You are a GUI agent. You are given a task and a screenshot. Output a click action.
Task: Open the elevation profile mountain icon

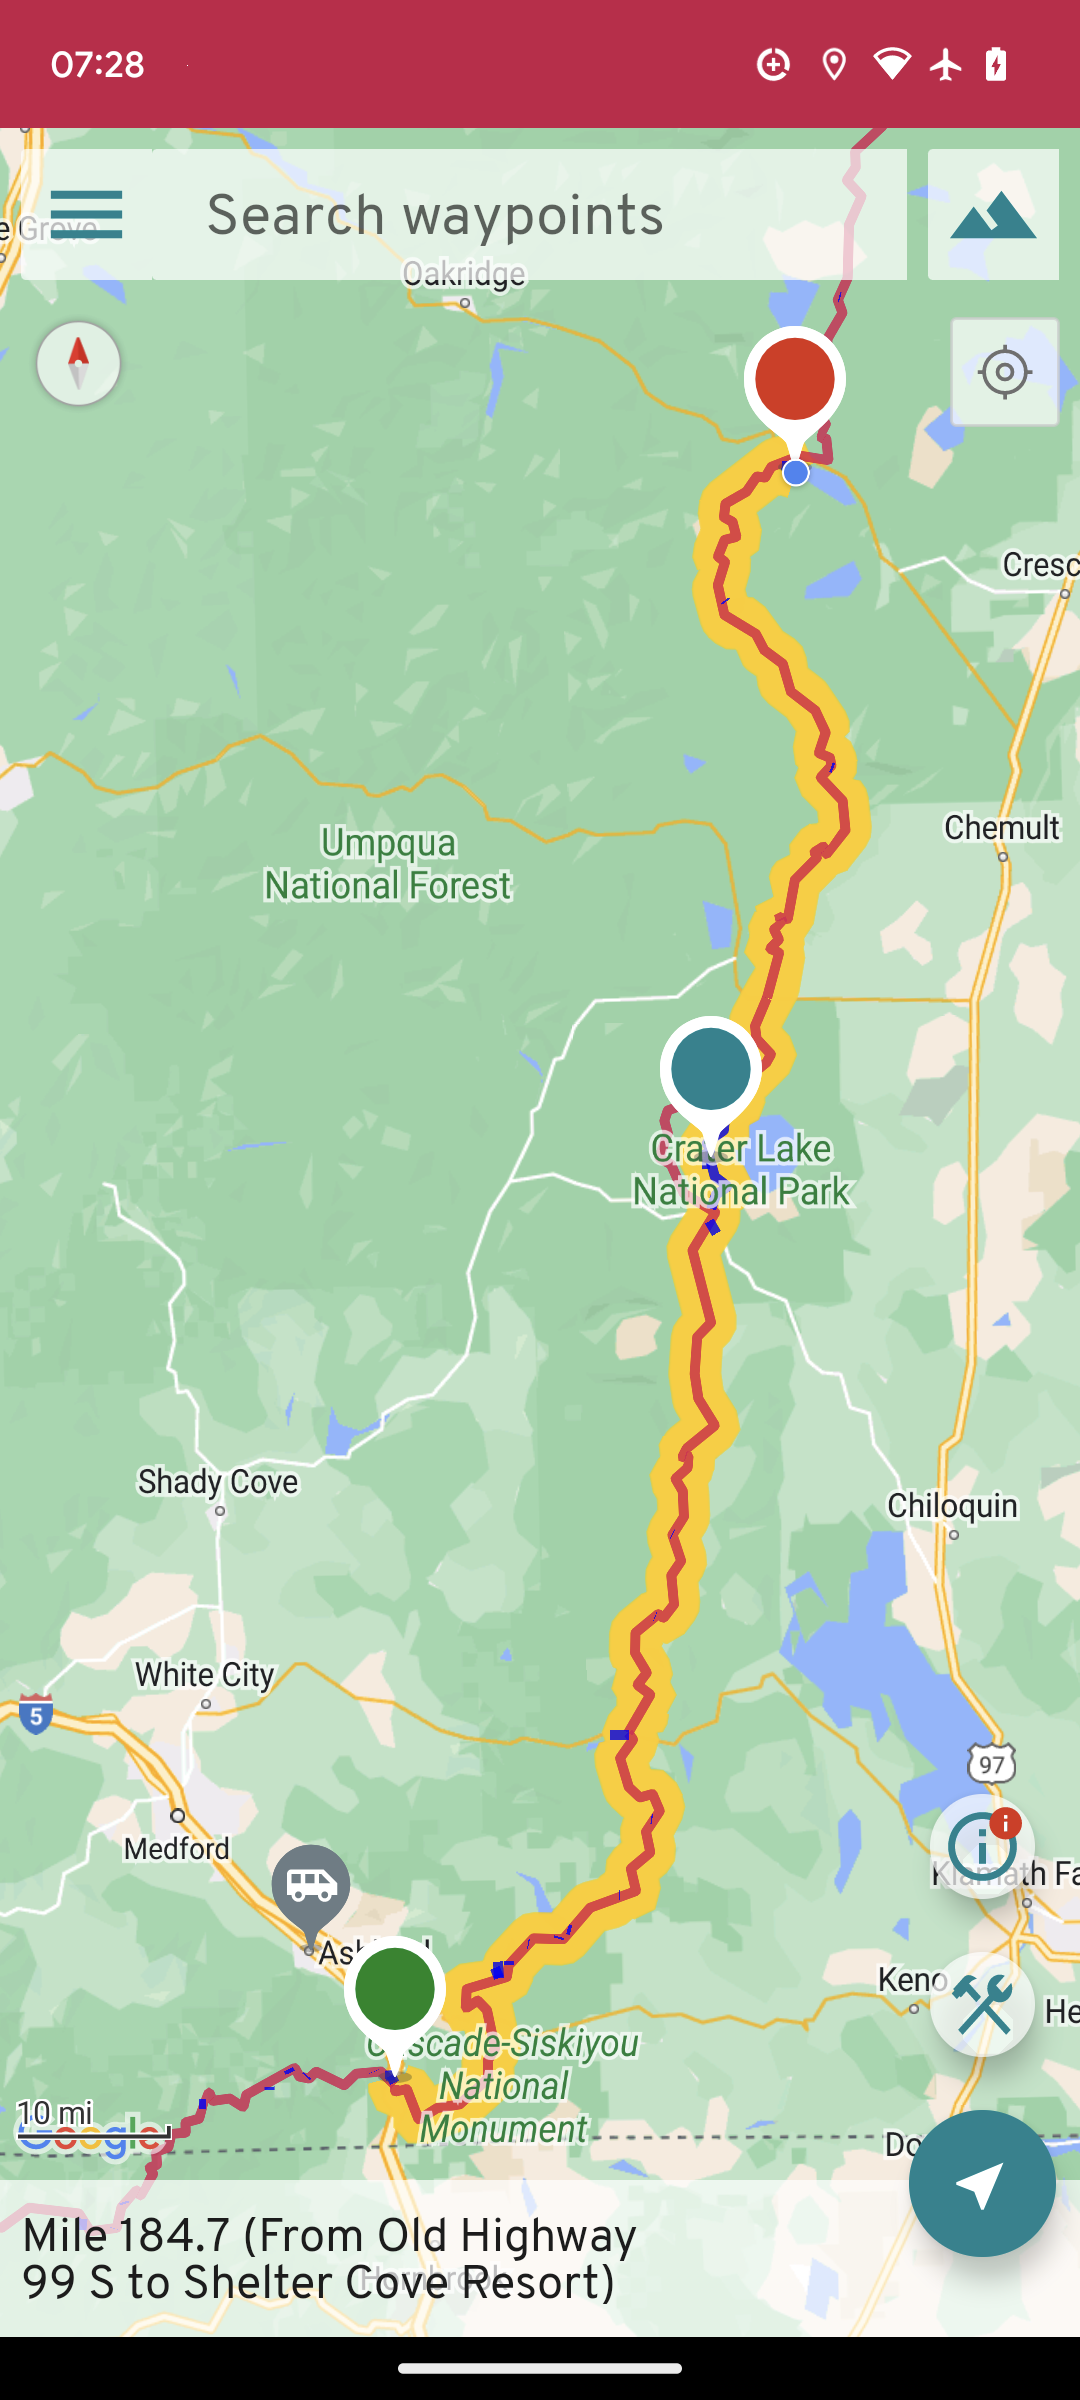(x=993, y=214)
